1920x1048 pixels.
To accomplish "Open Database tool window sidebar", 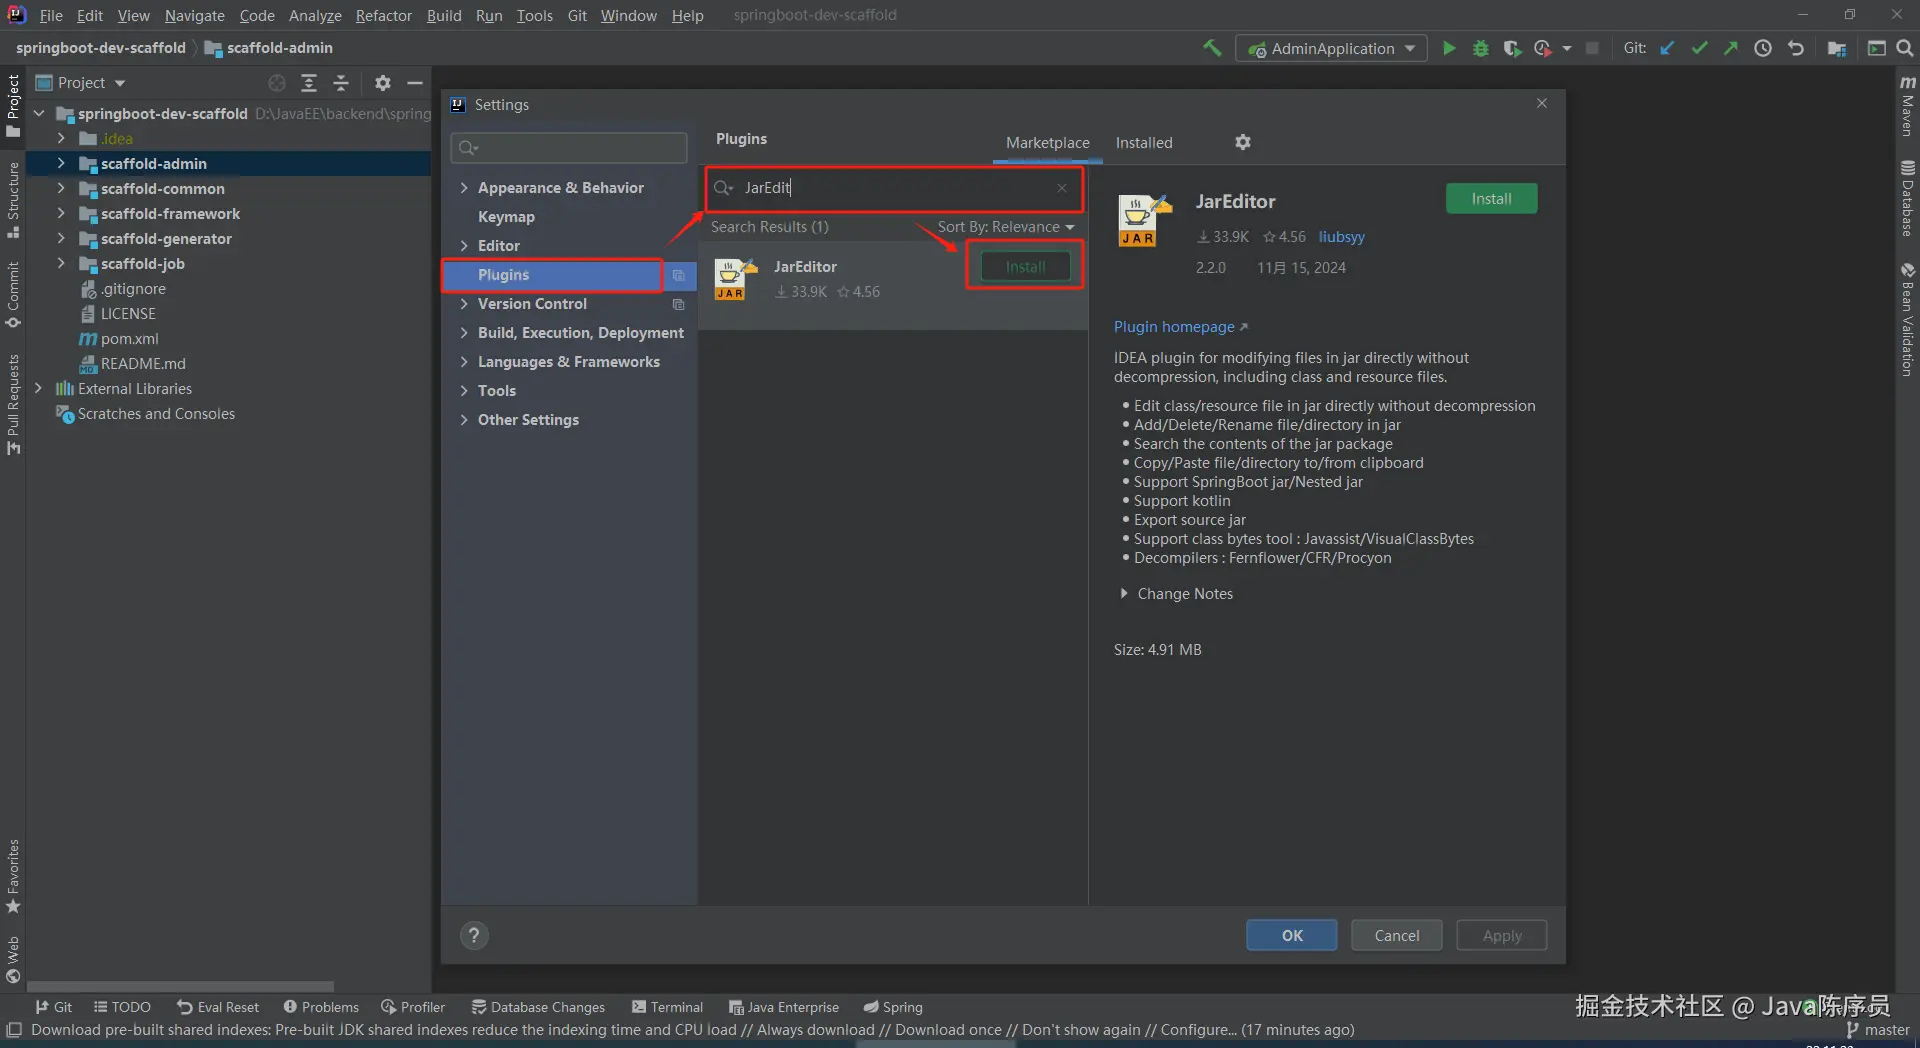I will pyautogui.click(x=1908, y=198).
